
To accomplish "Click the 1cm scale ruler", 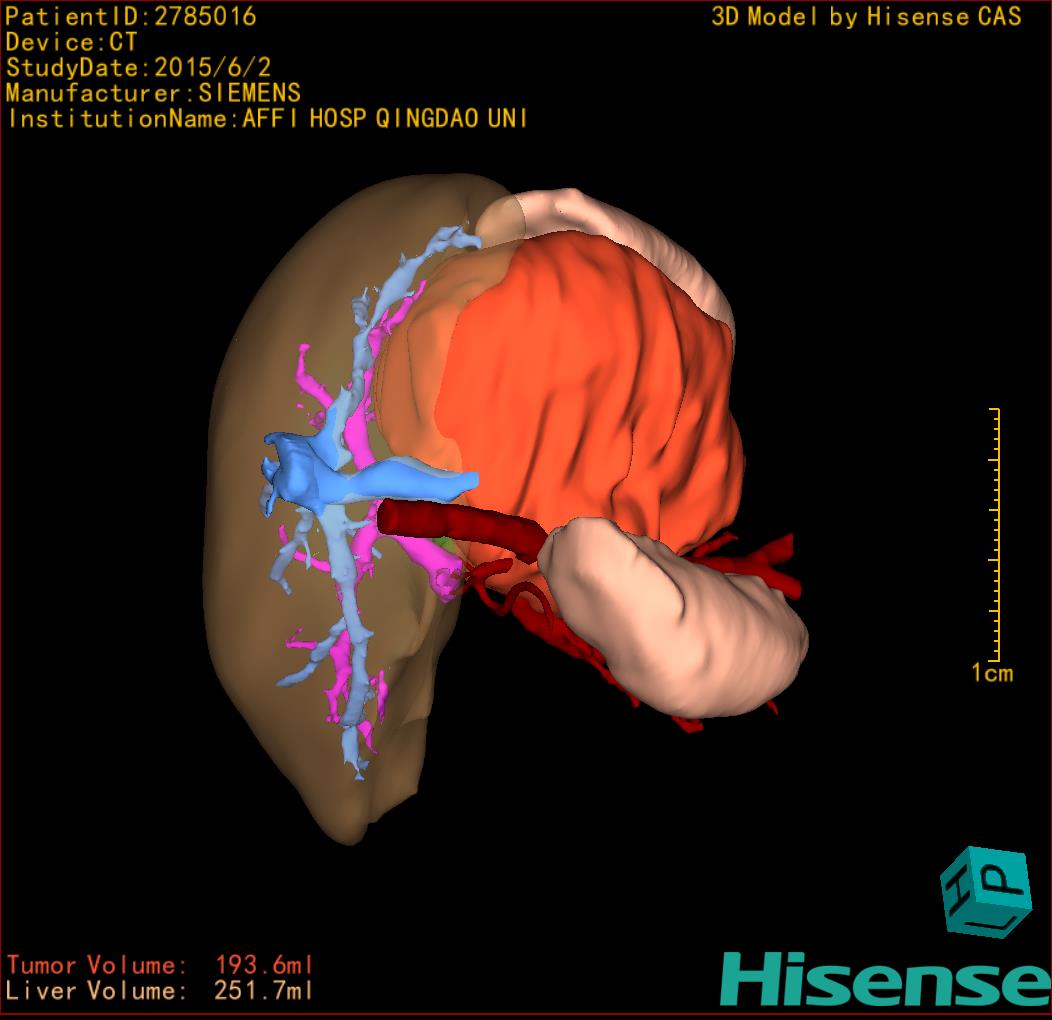I will [995, 535].
